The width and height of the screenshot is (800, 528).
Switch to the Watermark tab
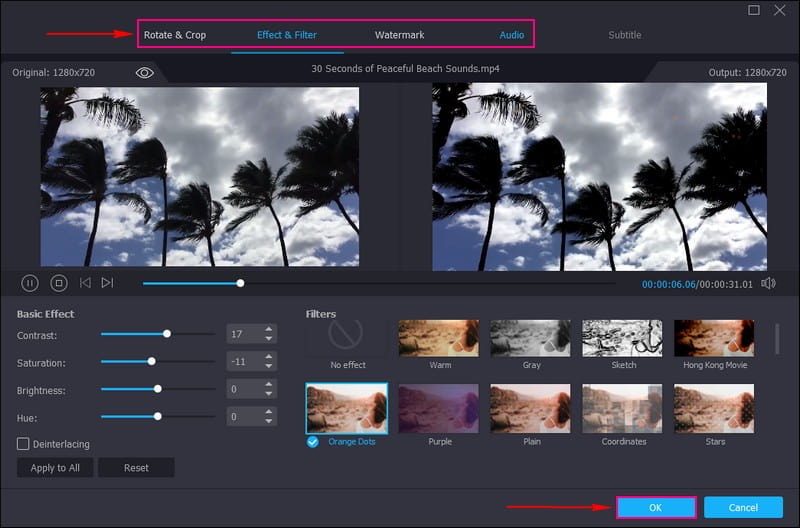point(399,35)
